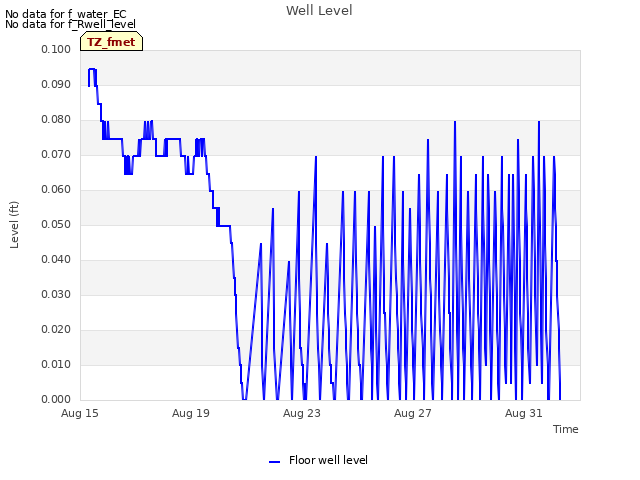Viewport: 640px width, 480px height.
Task: Click the blue legend line swatch
Action: point(275,462)
